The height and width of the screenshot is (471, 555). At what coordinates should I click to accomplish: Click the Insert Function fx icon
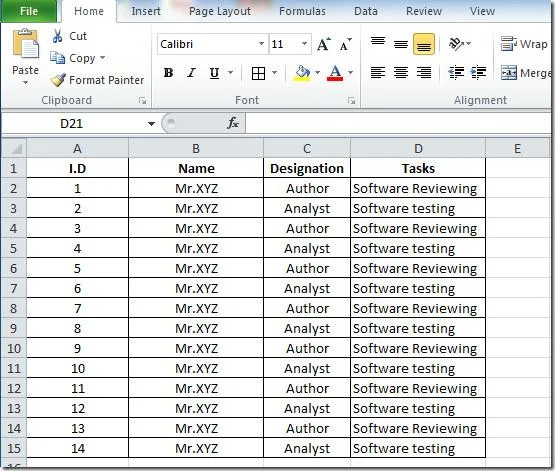(x=233, y=123)
